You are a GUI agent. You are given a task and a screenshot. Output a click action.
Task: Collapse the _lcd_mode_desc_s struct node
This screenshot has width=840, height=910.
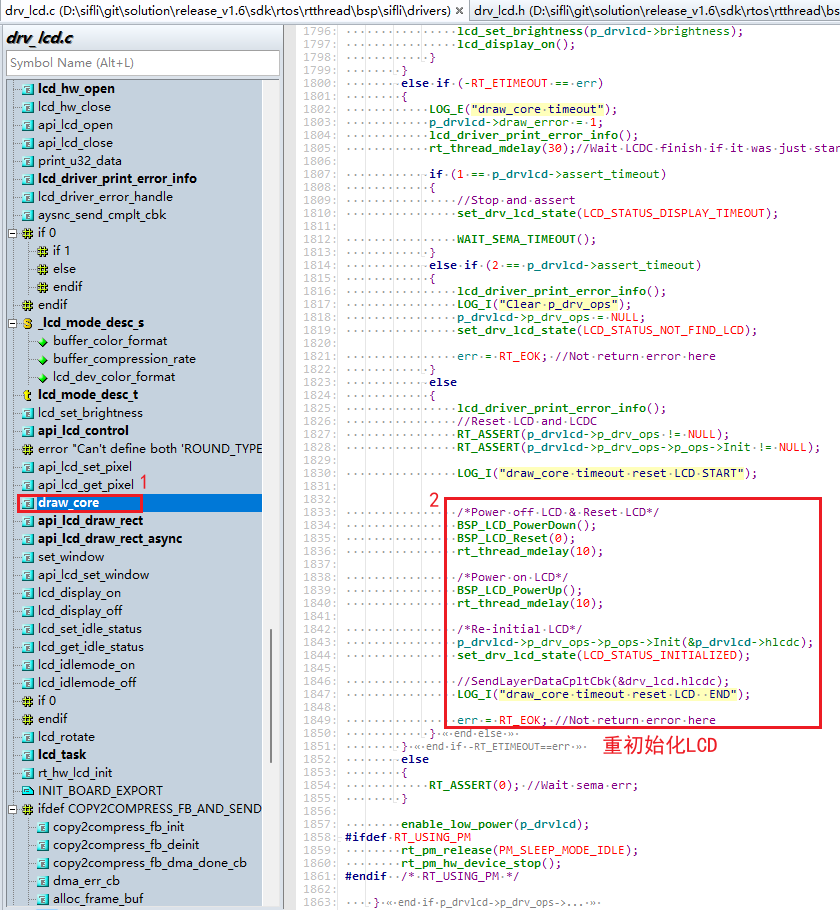coord(13,323)
